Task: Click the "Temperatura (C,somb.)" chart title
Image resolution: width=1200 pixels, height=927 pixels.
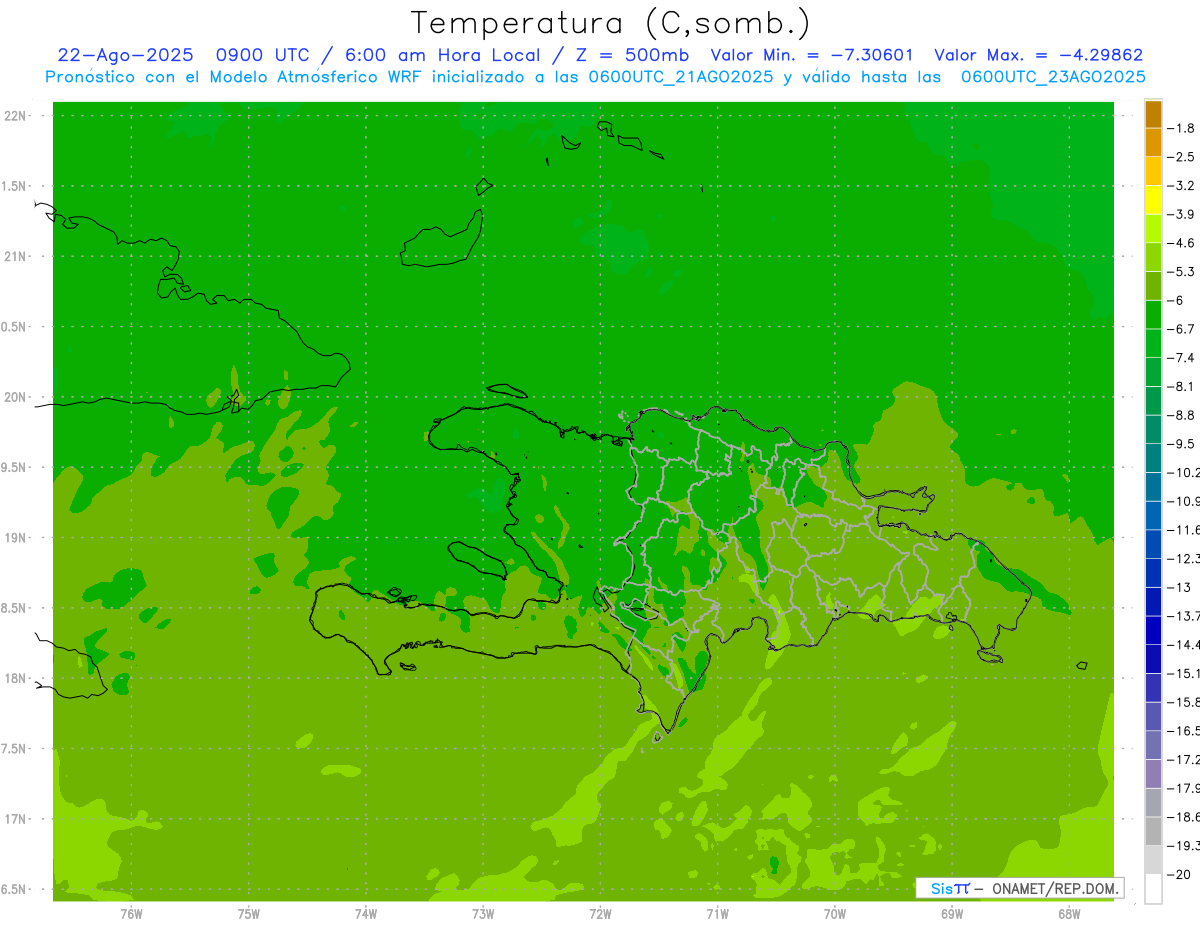Action: [x=610, y=24]
